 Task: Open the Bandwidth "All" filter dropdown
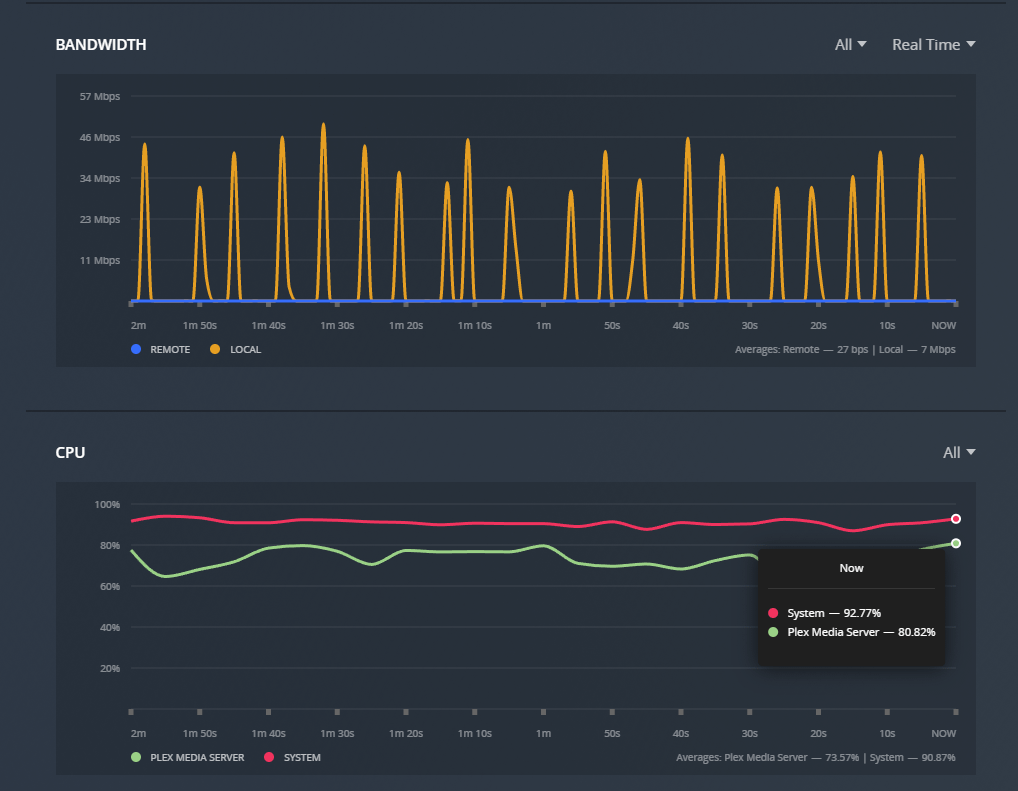point(850,44)
